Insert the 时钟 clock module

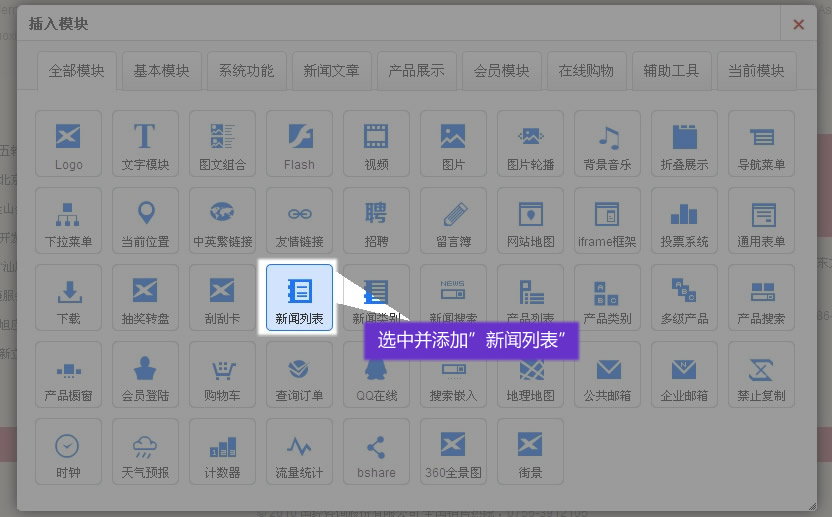pyautogui.click(x=68, y=452)
